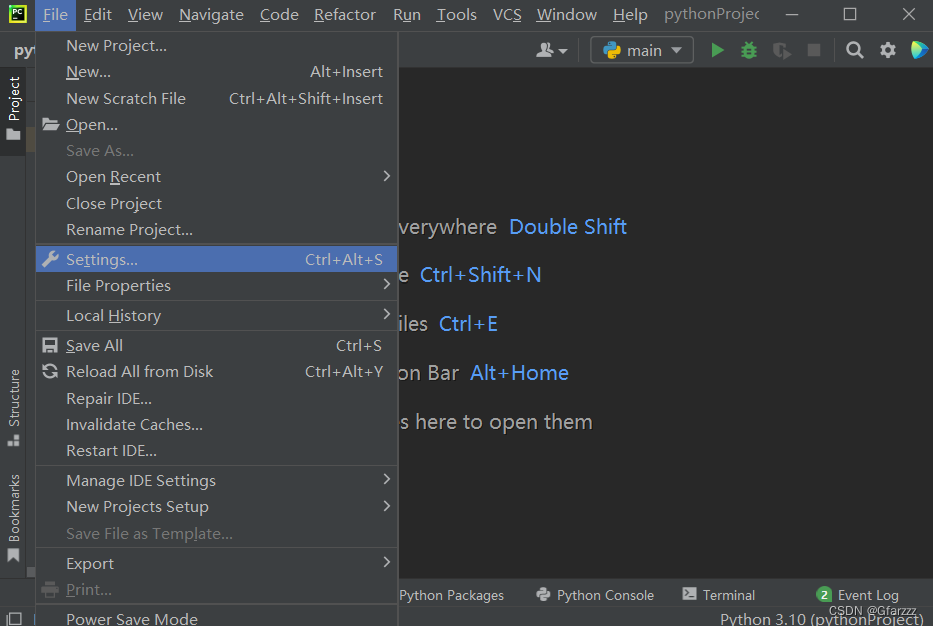
Task: Open the Edit menu
Action: pyautogui.click(x=98, y=15)
